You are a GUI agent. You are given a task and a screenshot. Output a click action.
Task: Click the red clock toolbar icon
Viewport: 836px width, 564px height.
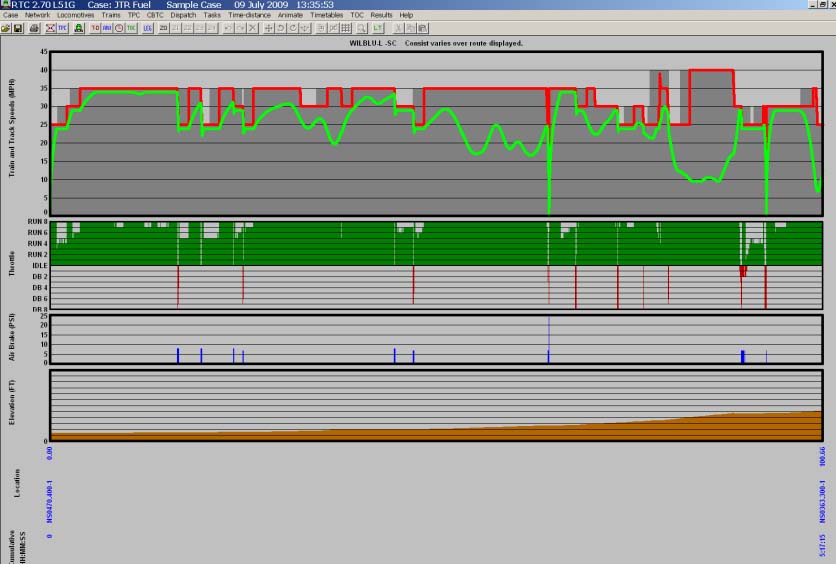[119, 28]
